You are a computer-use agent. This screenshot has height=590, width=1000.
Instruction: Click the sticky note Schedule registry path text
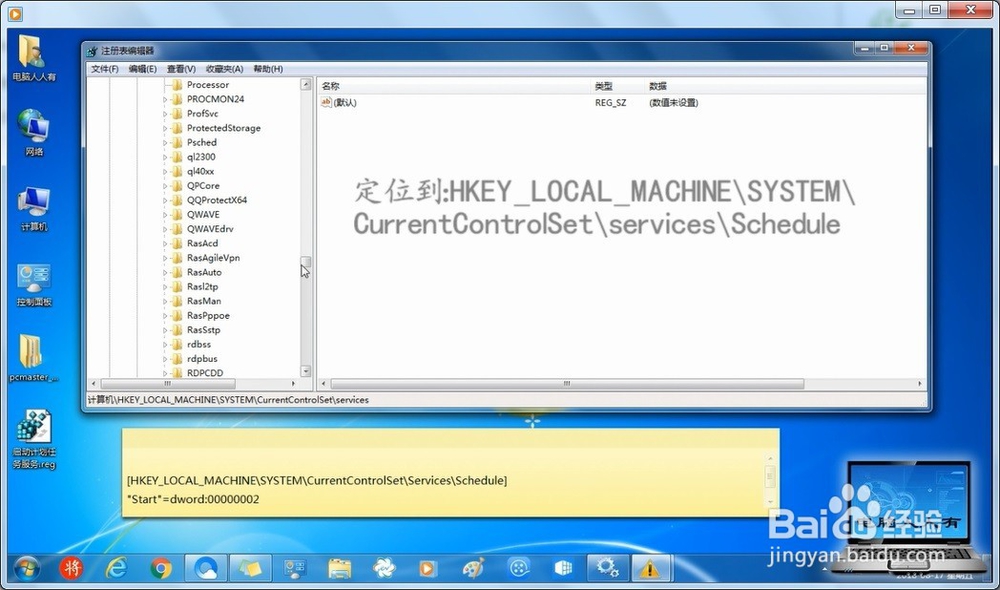(x=317, y=480)
